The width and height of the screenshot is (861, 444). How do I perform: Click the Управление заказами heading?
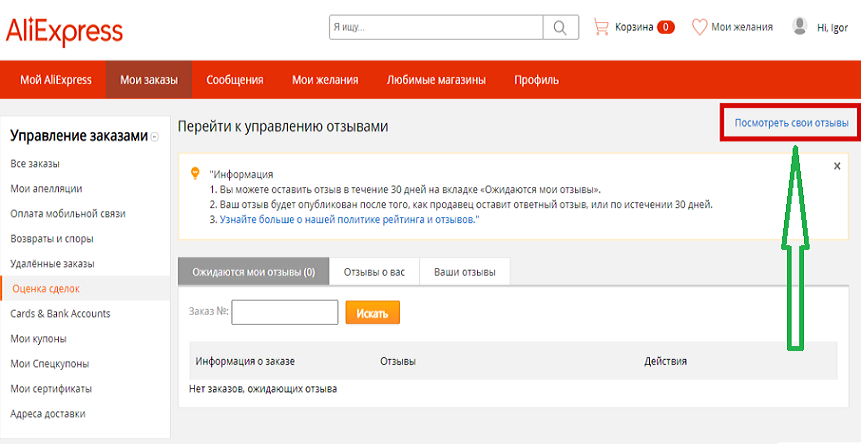click(79, 136)
